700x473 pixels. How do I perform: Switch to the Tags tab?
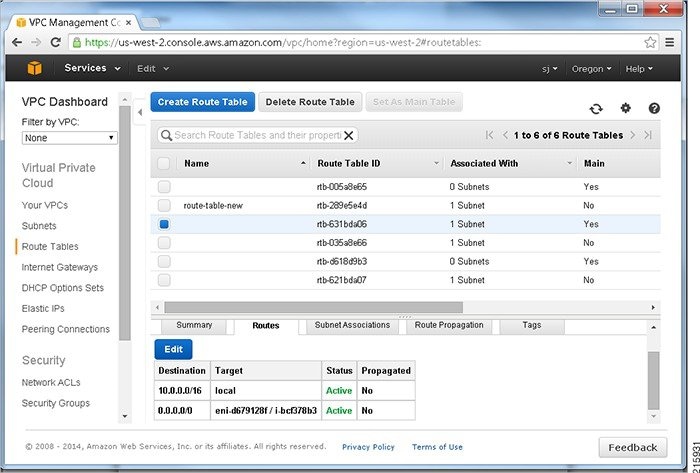pyautogui.click(x=532, y=326)
